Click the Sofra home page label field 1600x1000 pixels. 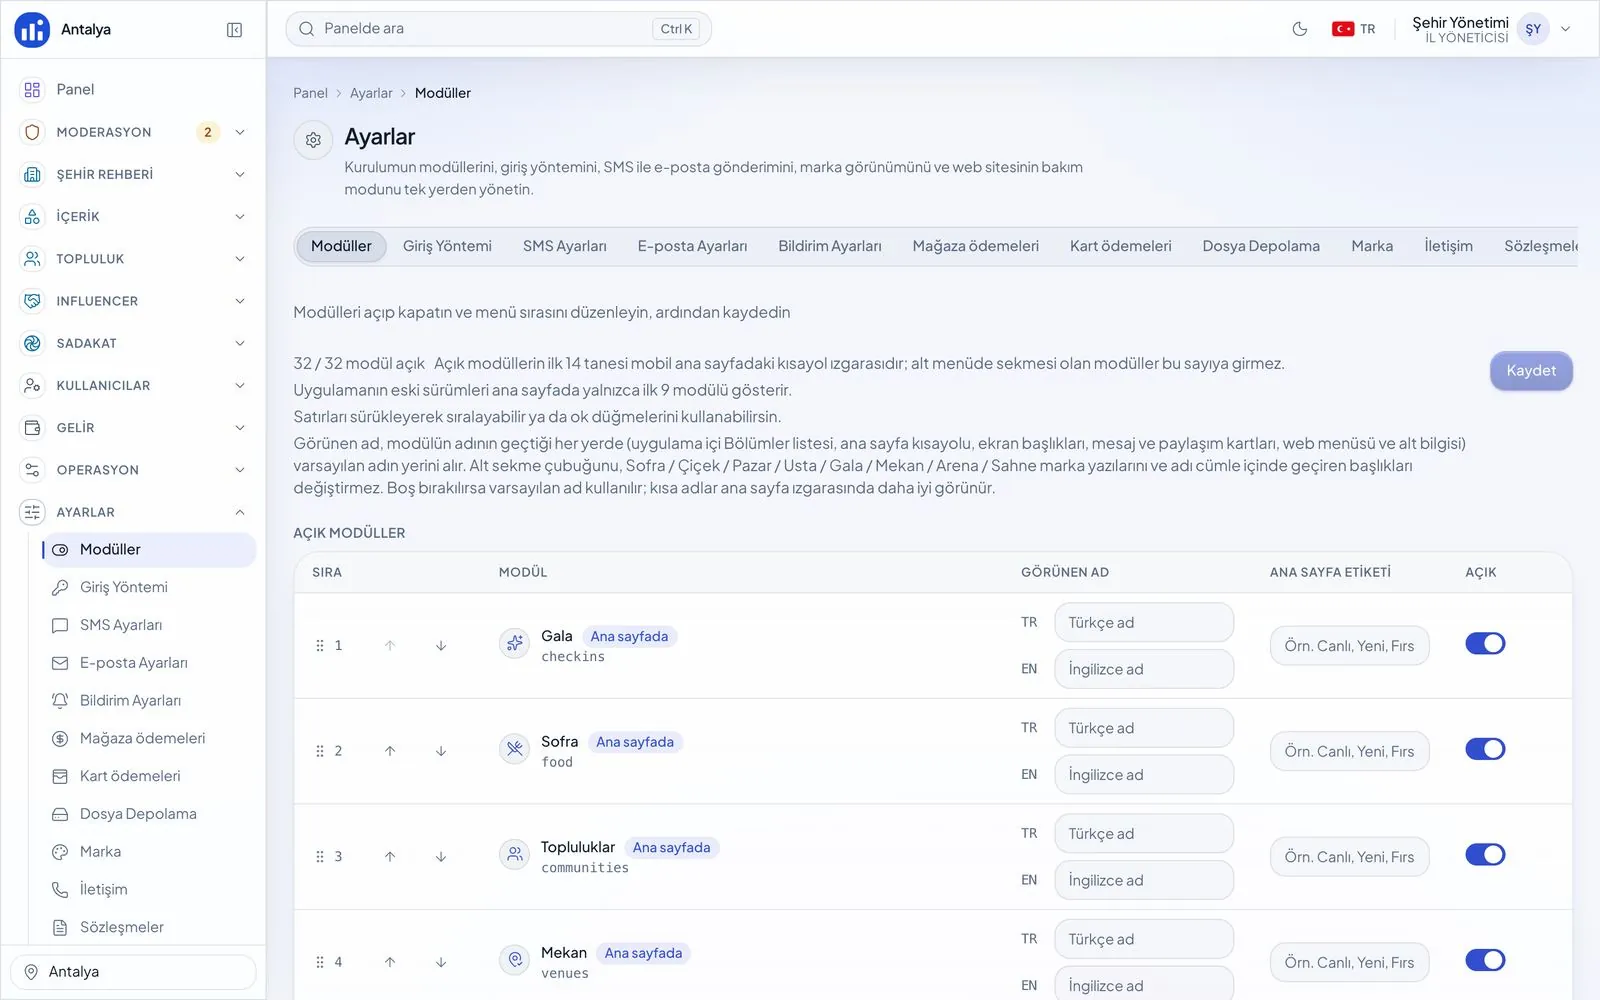(x=1349, y=751)
